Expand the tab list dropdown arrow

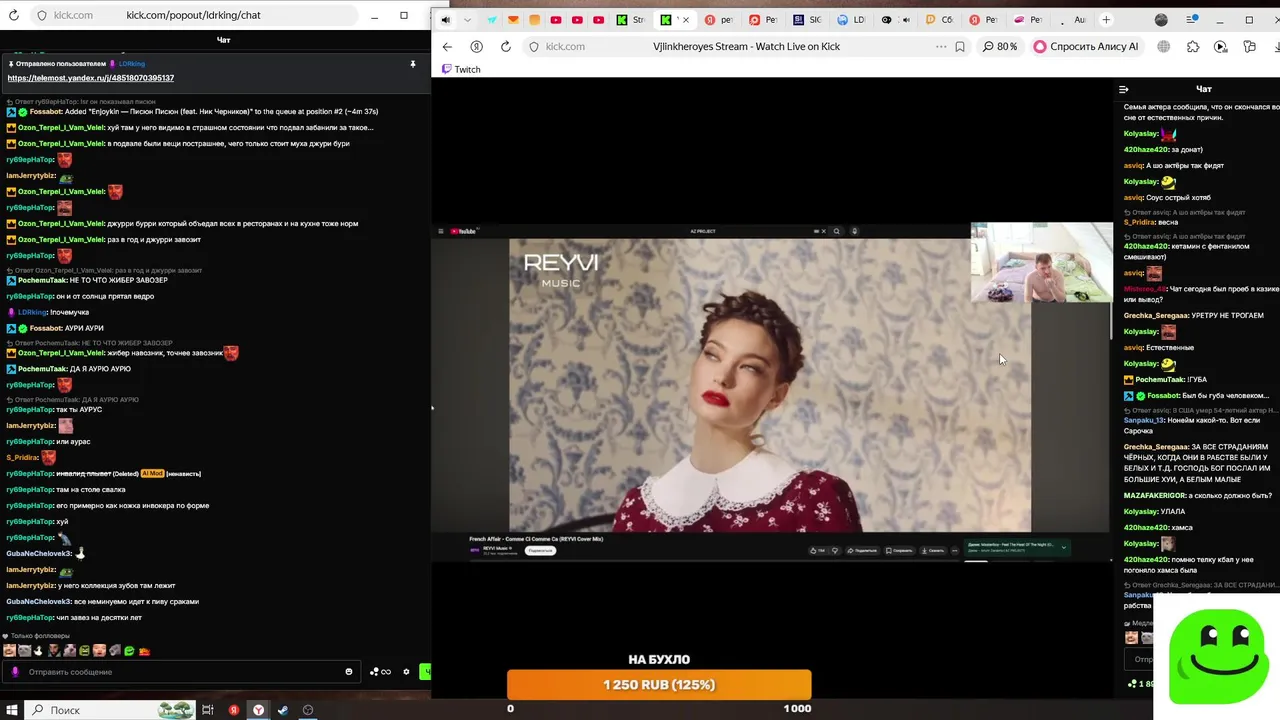pyautogui.click(x=467, y=20)
